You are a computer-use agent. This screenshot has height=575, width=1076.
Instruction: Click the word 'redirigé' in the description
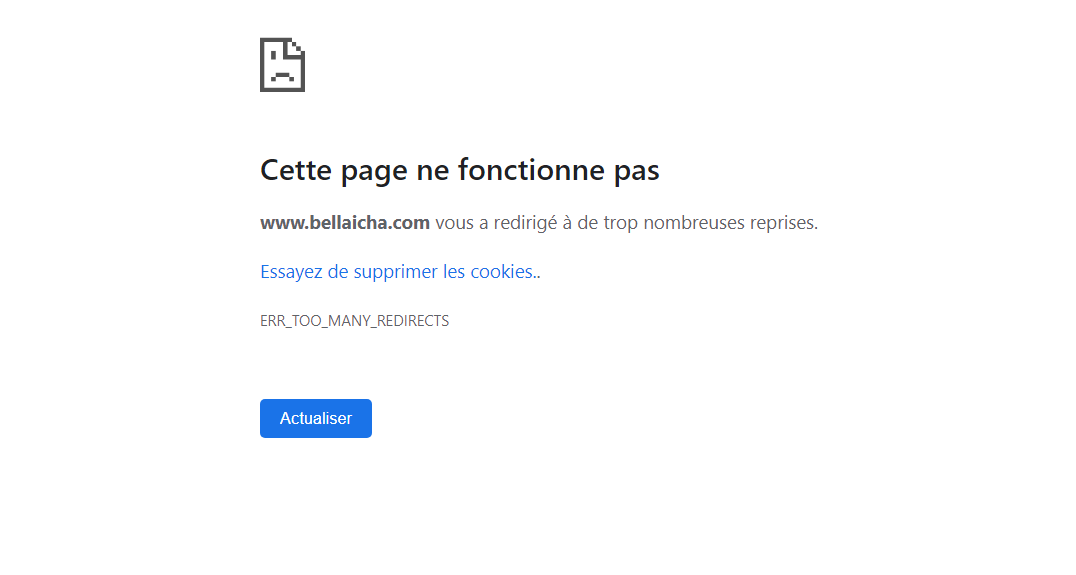click(x=525, y=224)
